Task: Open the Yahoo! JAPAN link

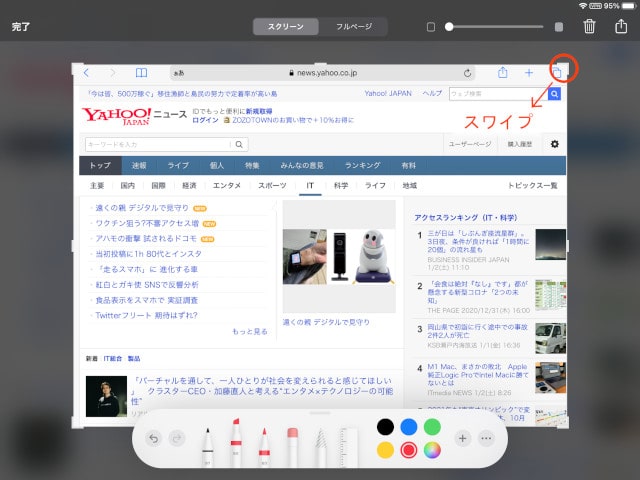Action: tap(388, 93)
